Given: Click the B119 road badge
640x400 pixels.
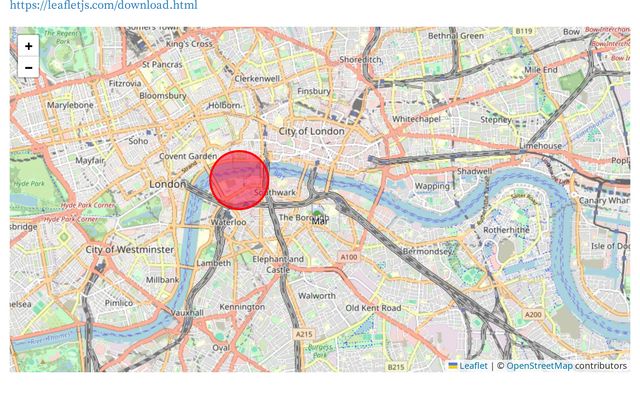Looking at the screenshot, I should coord(524,31).
